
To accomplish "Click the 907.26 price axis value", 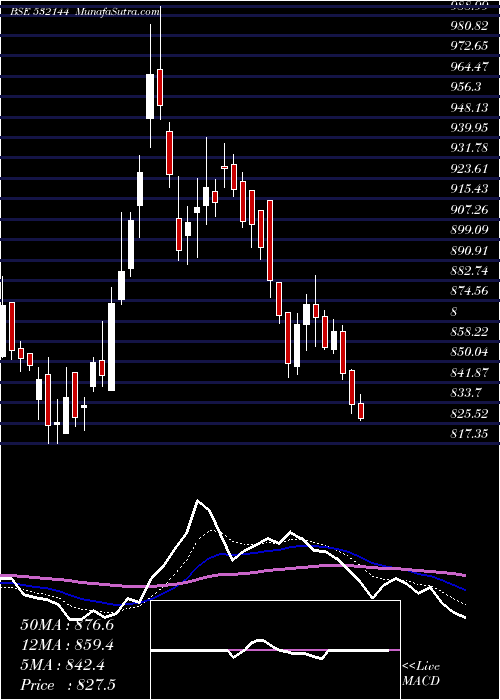I will [469, 210].
